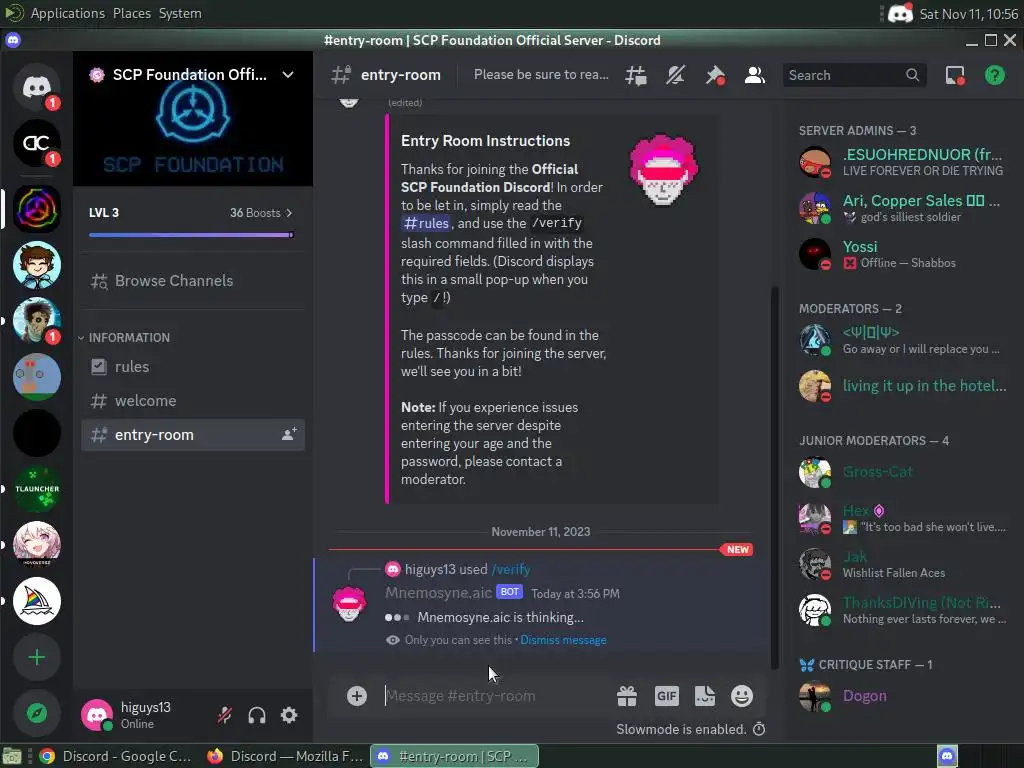Open Gross-Cat member profile
This screenshot has width=1024, height=768.
[902, 472]
